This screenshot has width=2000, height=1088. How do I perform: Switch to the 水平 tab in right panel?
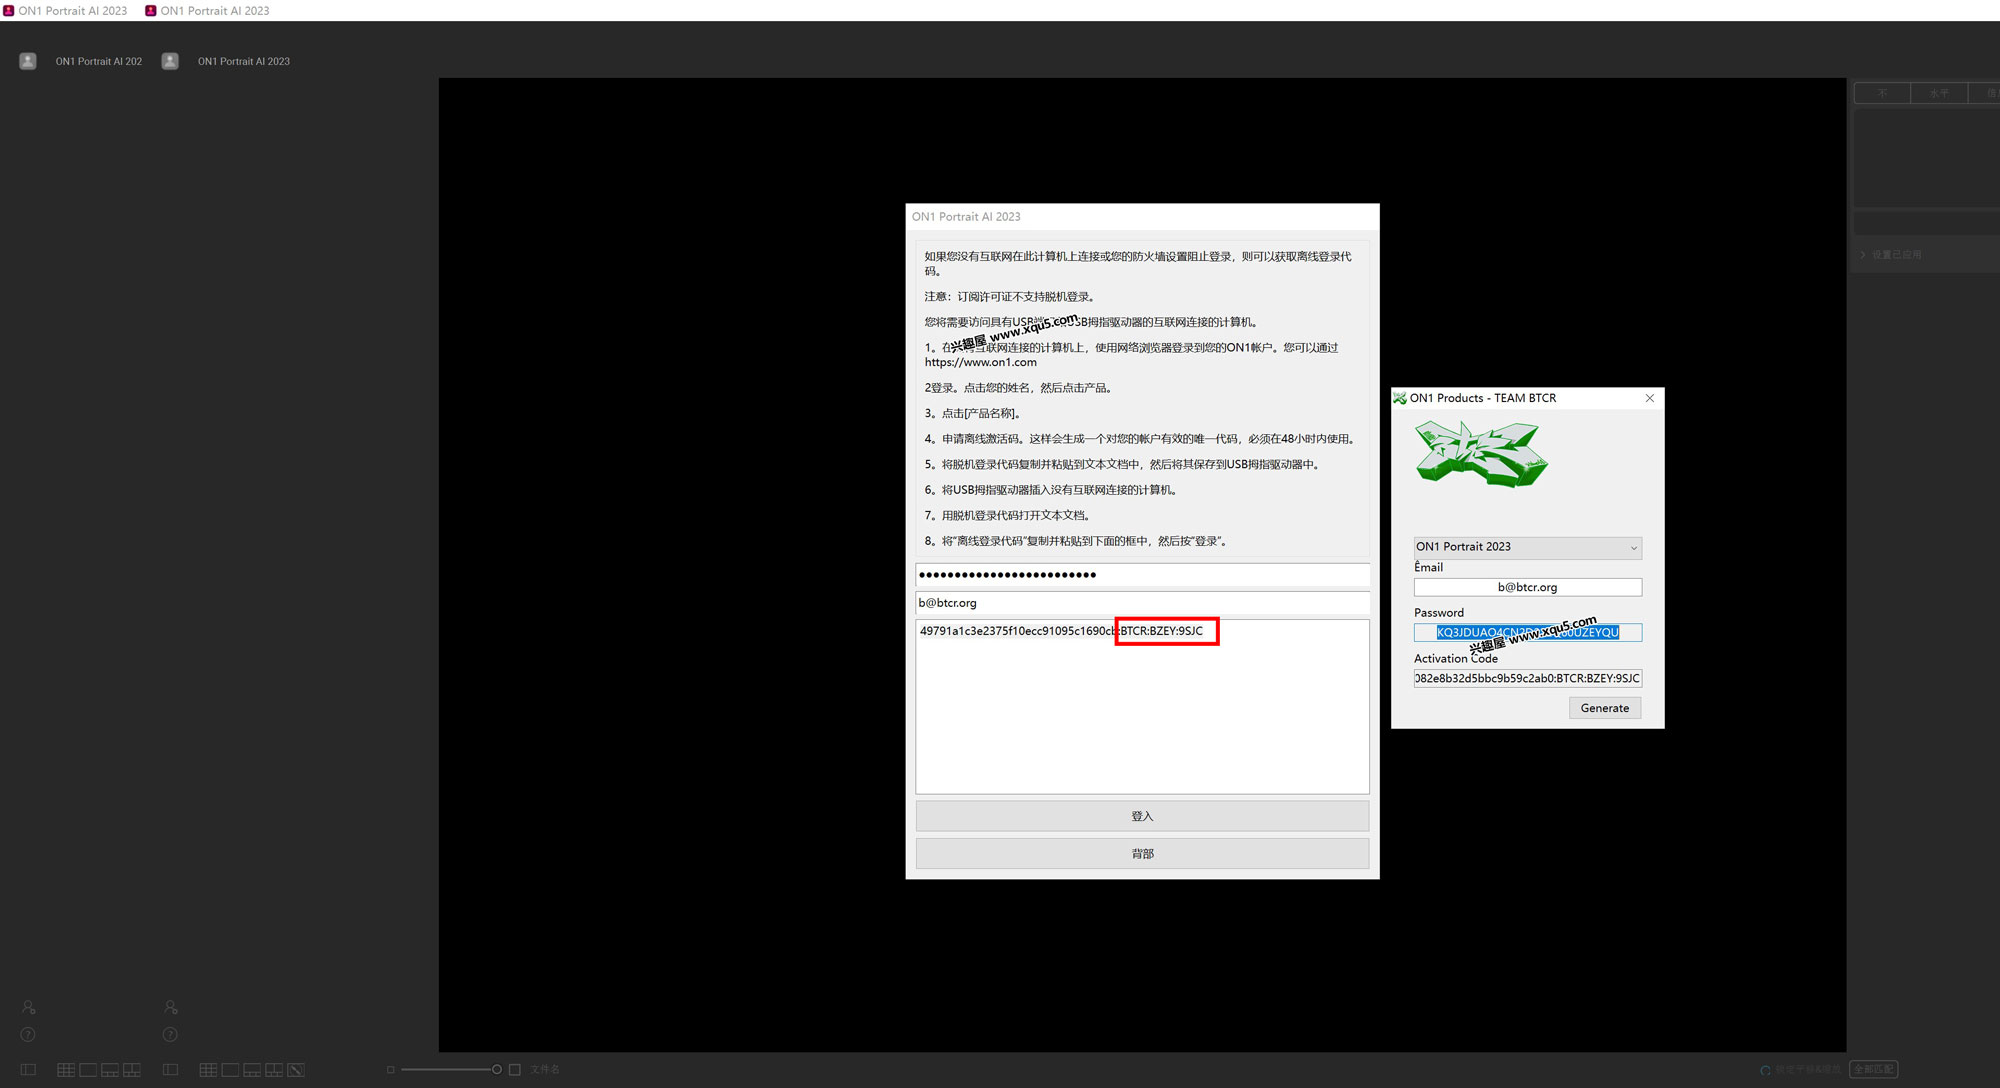[1939, 93]
